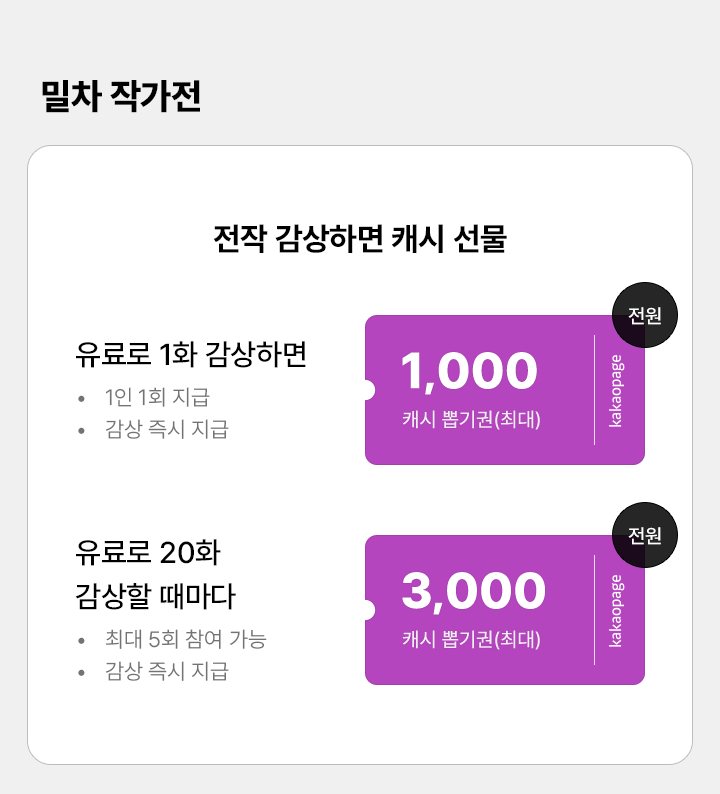Click the 유료로 1화 감상하면 condition text
The image size is (720, 794).
point(190,355)
